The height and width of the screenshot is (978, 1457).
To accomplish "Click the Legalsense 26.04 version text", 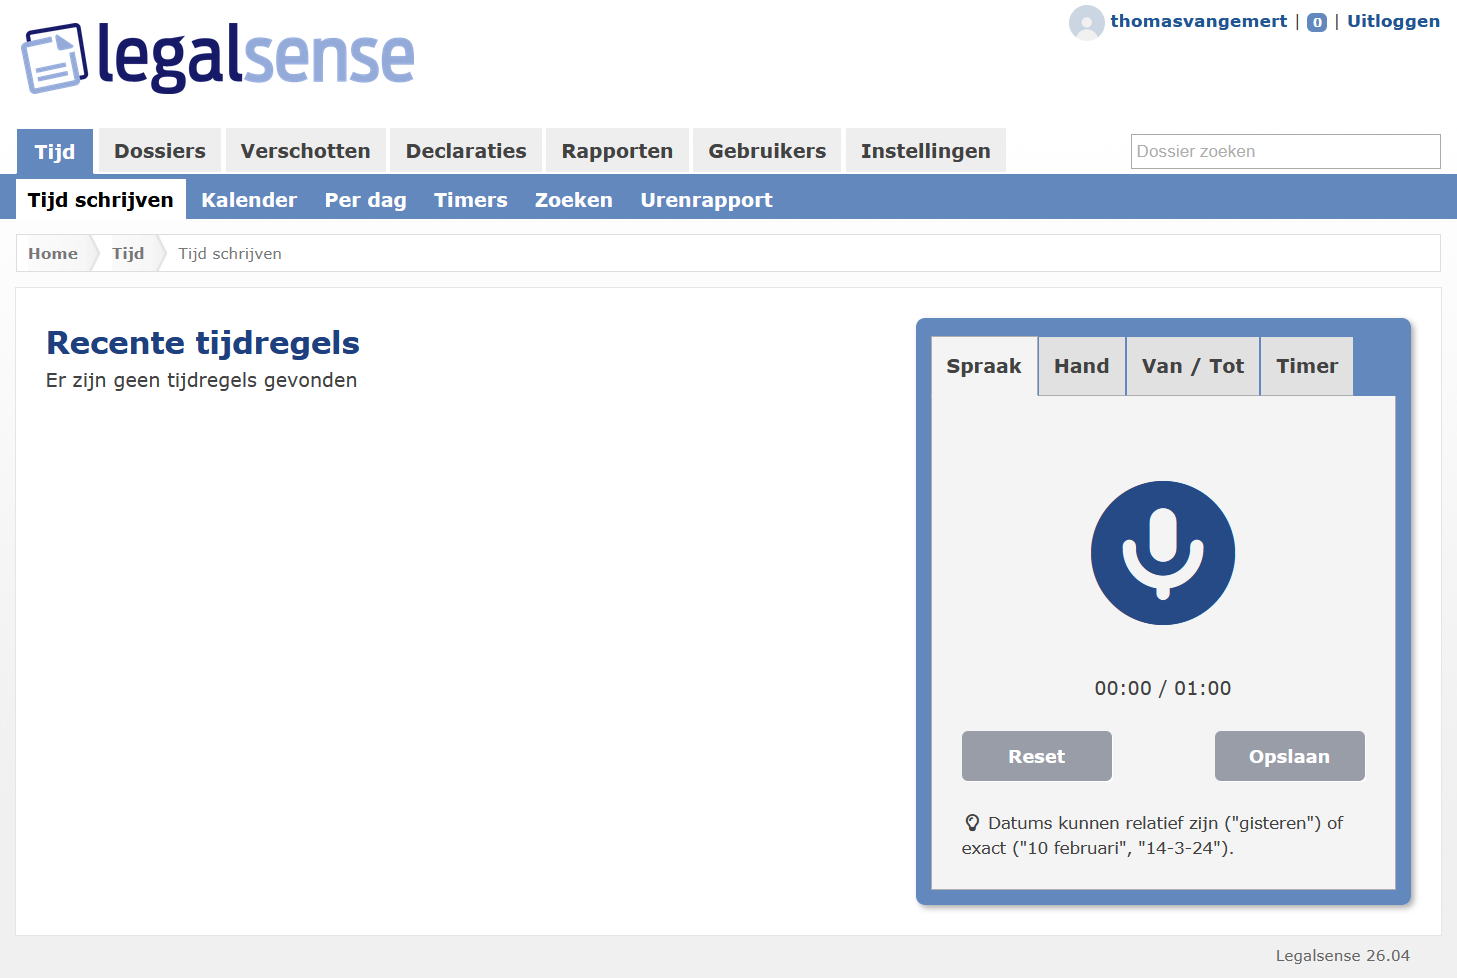I will click(x=1343, y=956).
